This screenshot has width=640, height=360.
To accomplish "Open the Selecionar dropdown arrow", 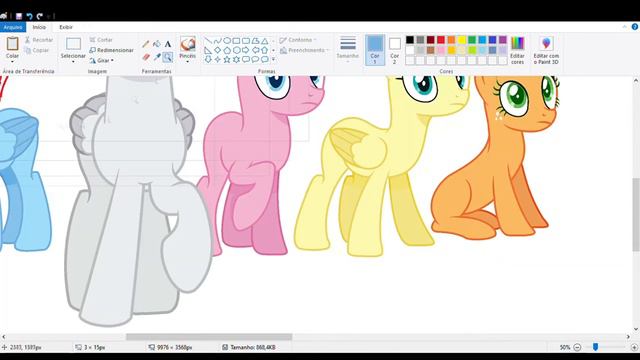I will (73, 62).
